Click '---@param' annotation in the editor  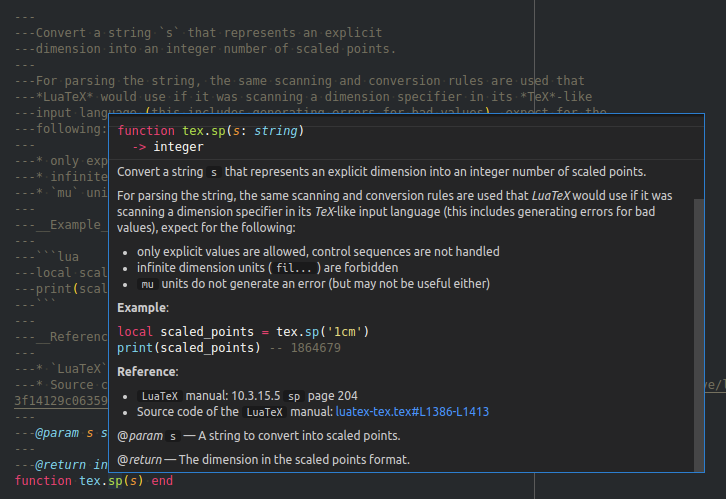47,433
